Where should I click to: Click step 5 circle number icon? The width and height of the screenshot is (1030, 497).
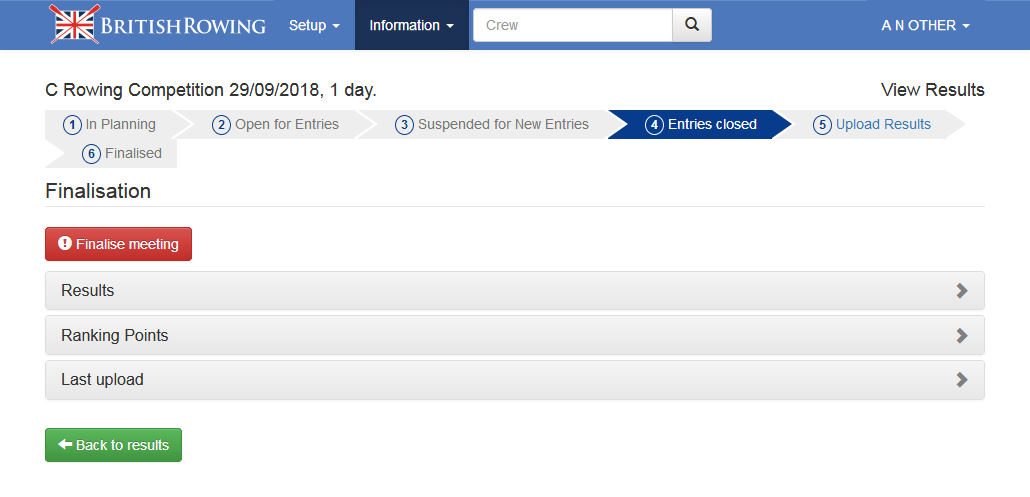[x=822, y=125]
